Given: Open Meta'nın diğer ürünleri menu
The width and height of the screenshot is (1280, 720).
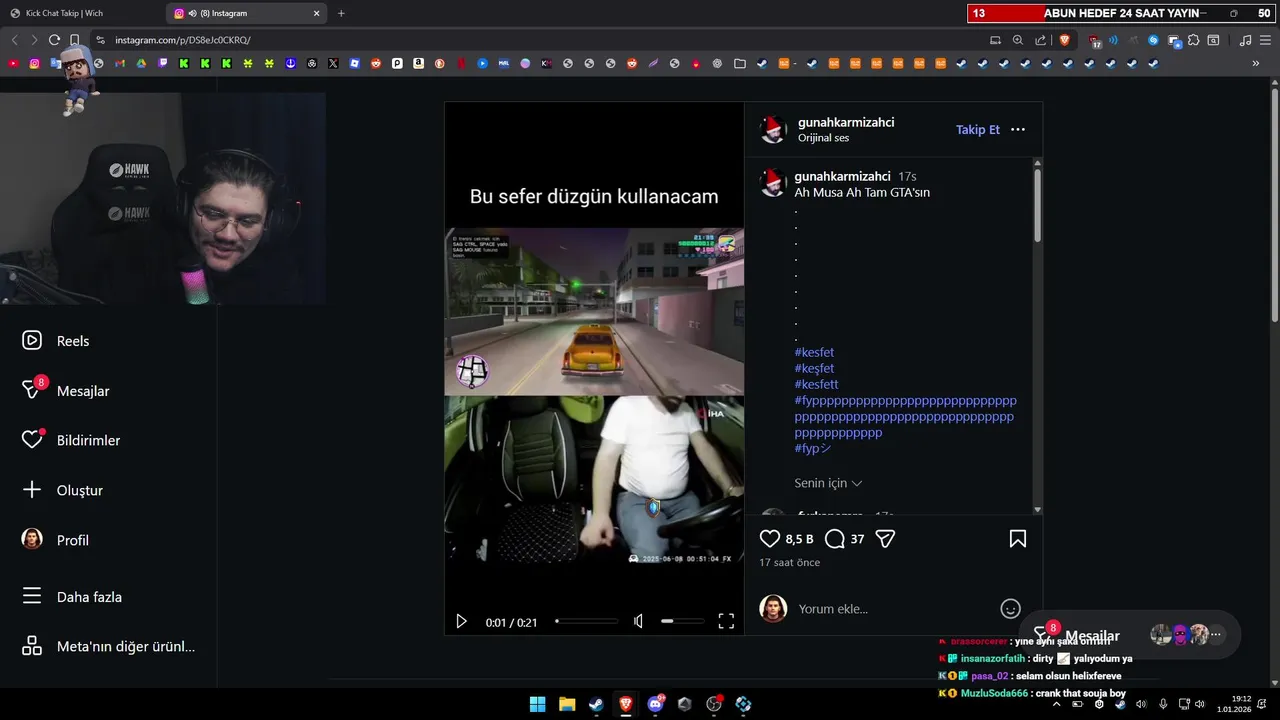Looking at the screenshot, I should coord(108,646).
